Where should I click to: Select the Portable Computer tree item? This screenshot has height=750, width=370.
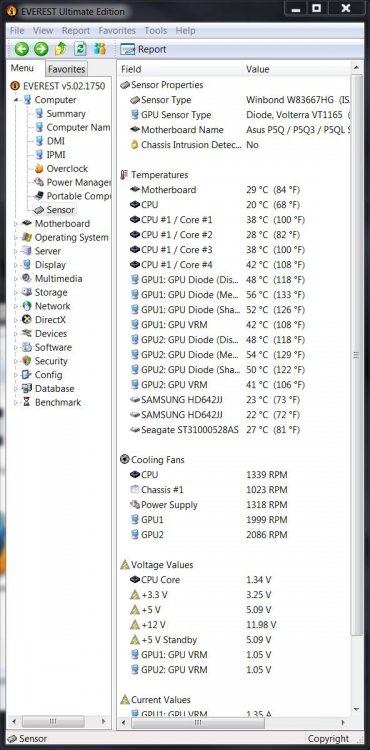72,196
